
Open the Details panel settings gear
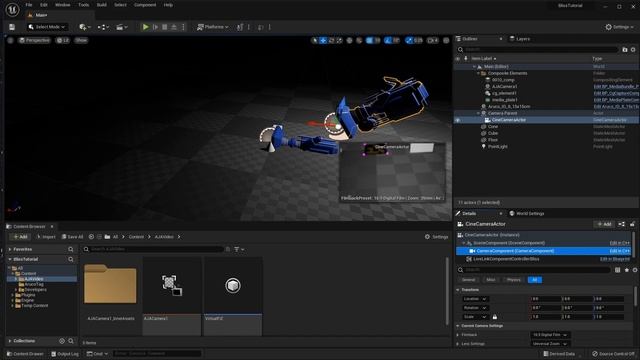pos(635,270)
